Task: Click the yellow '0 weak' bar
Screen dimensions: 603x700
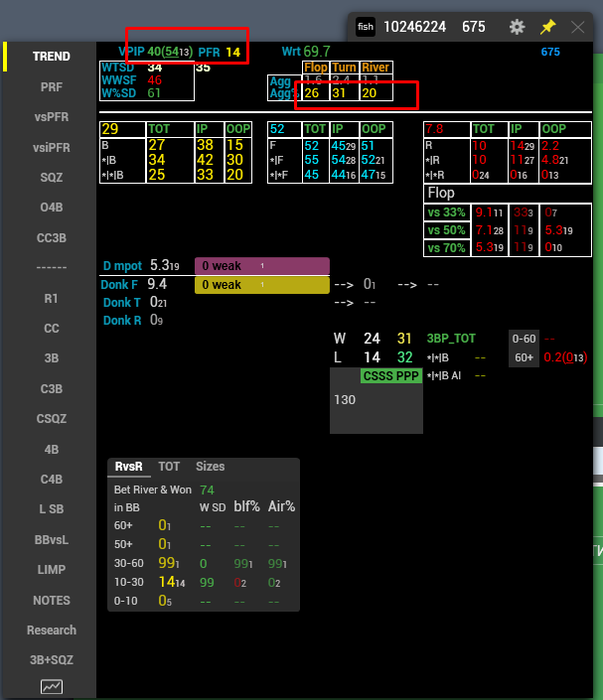Action: (262, 285)
